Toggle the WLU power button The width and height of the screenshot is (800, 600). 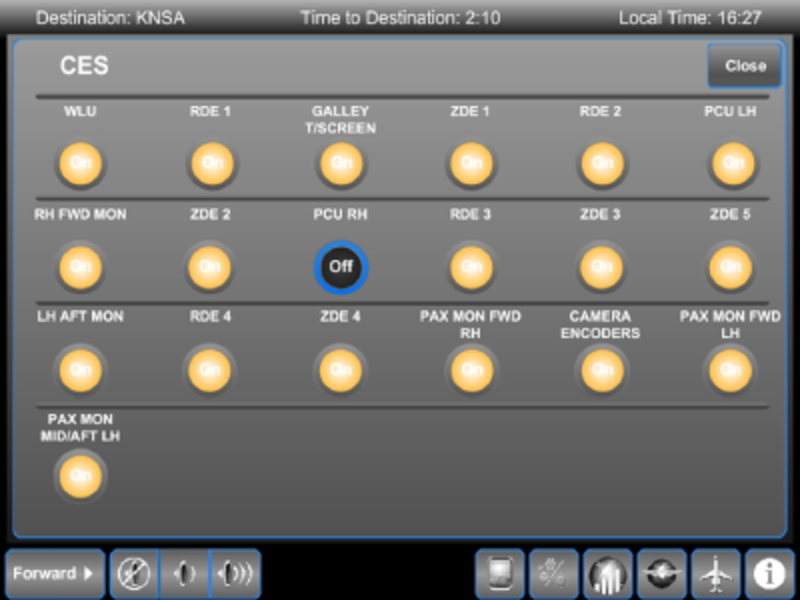(80, 163)
